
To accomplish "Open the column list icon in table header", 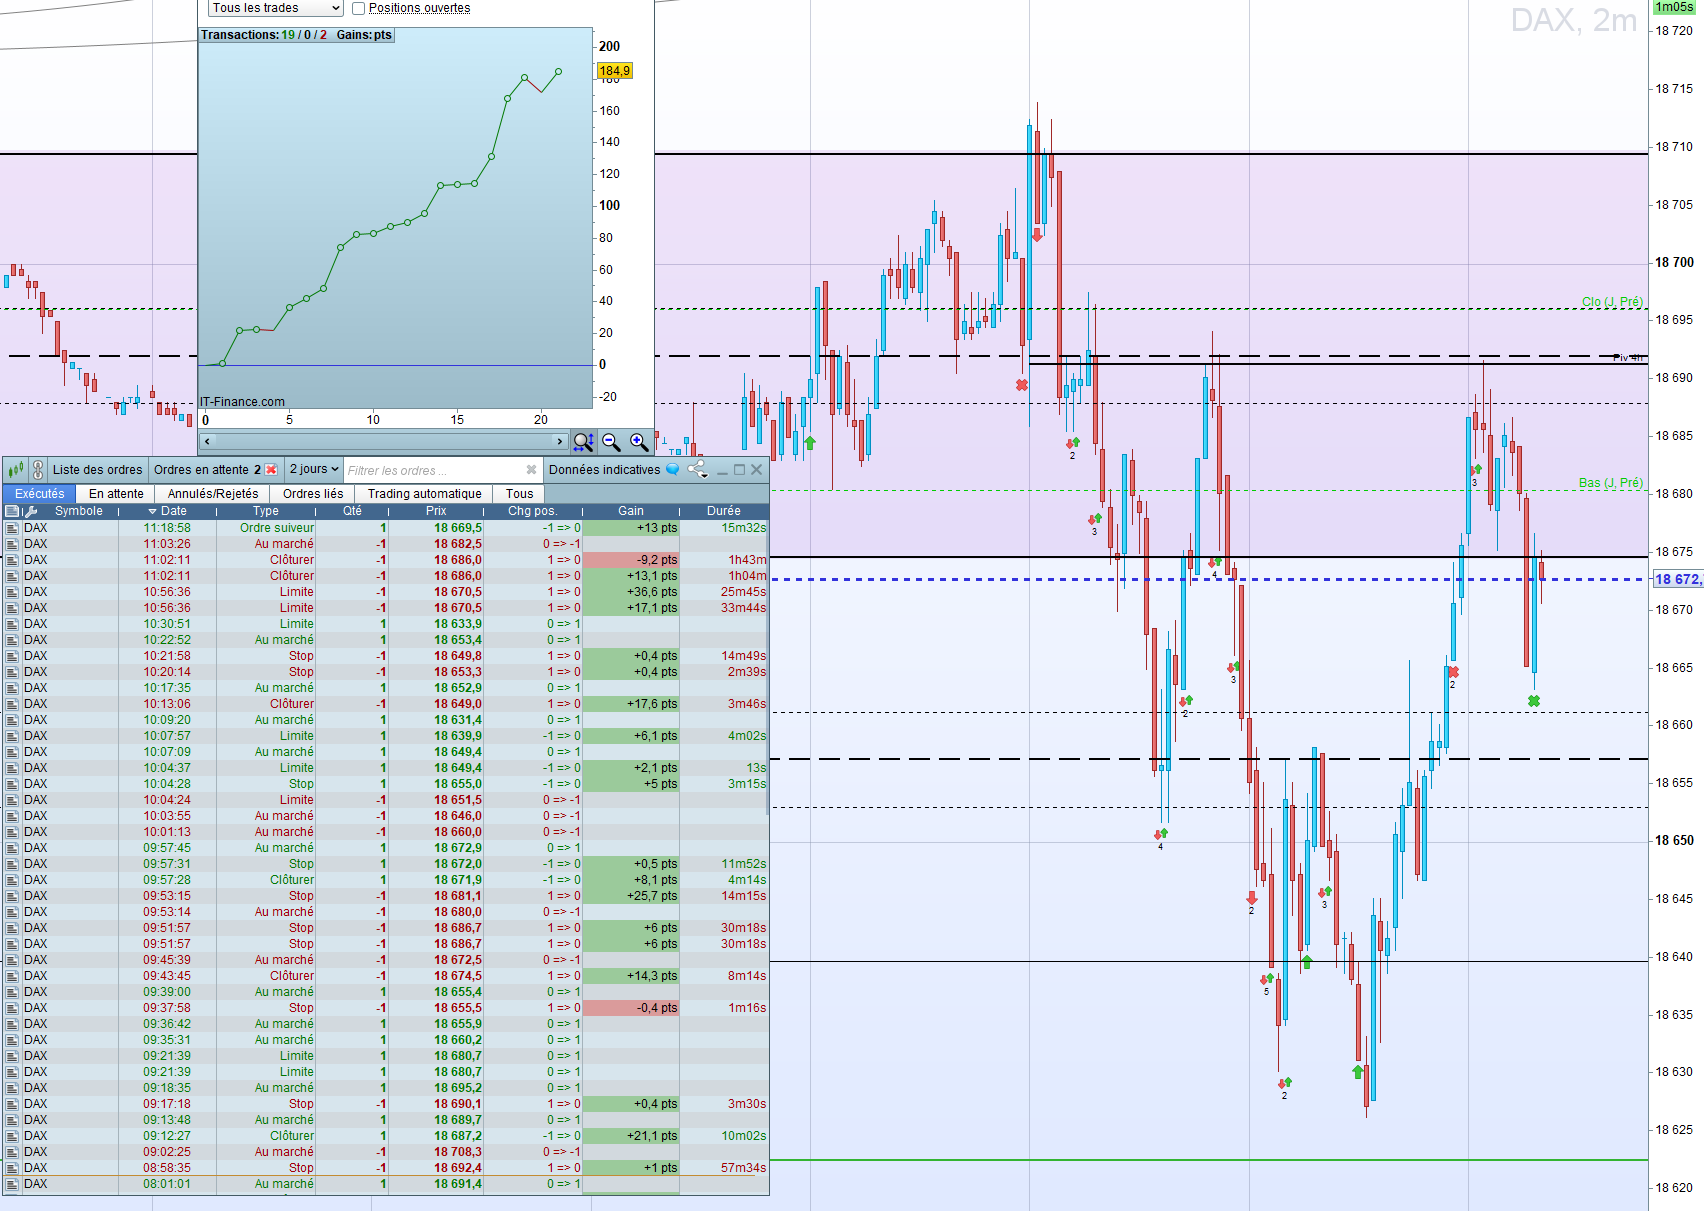I will coord(12,511).
